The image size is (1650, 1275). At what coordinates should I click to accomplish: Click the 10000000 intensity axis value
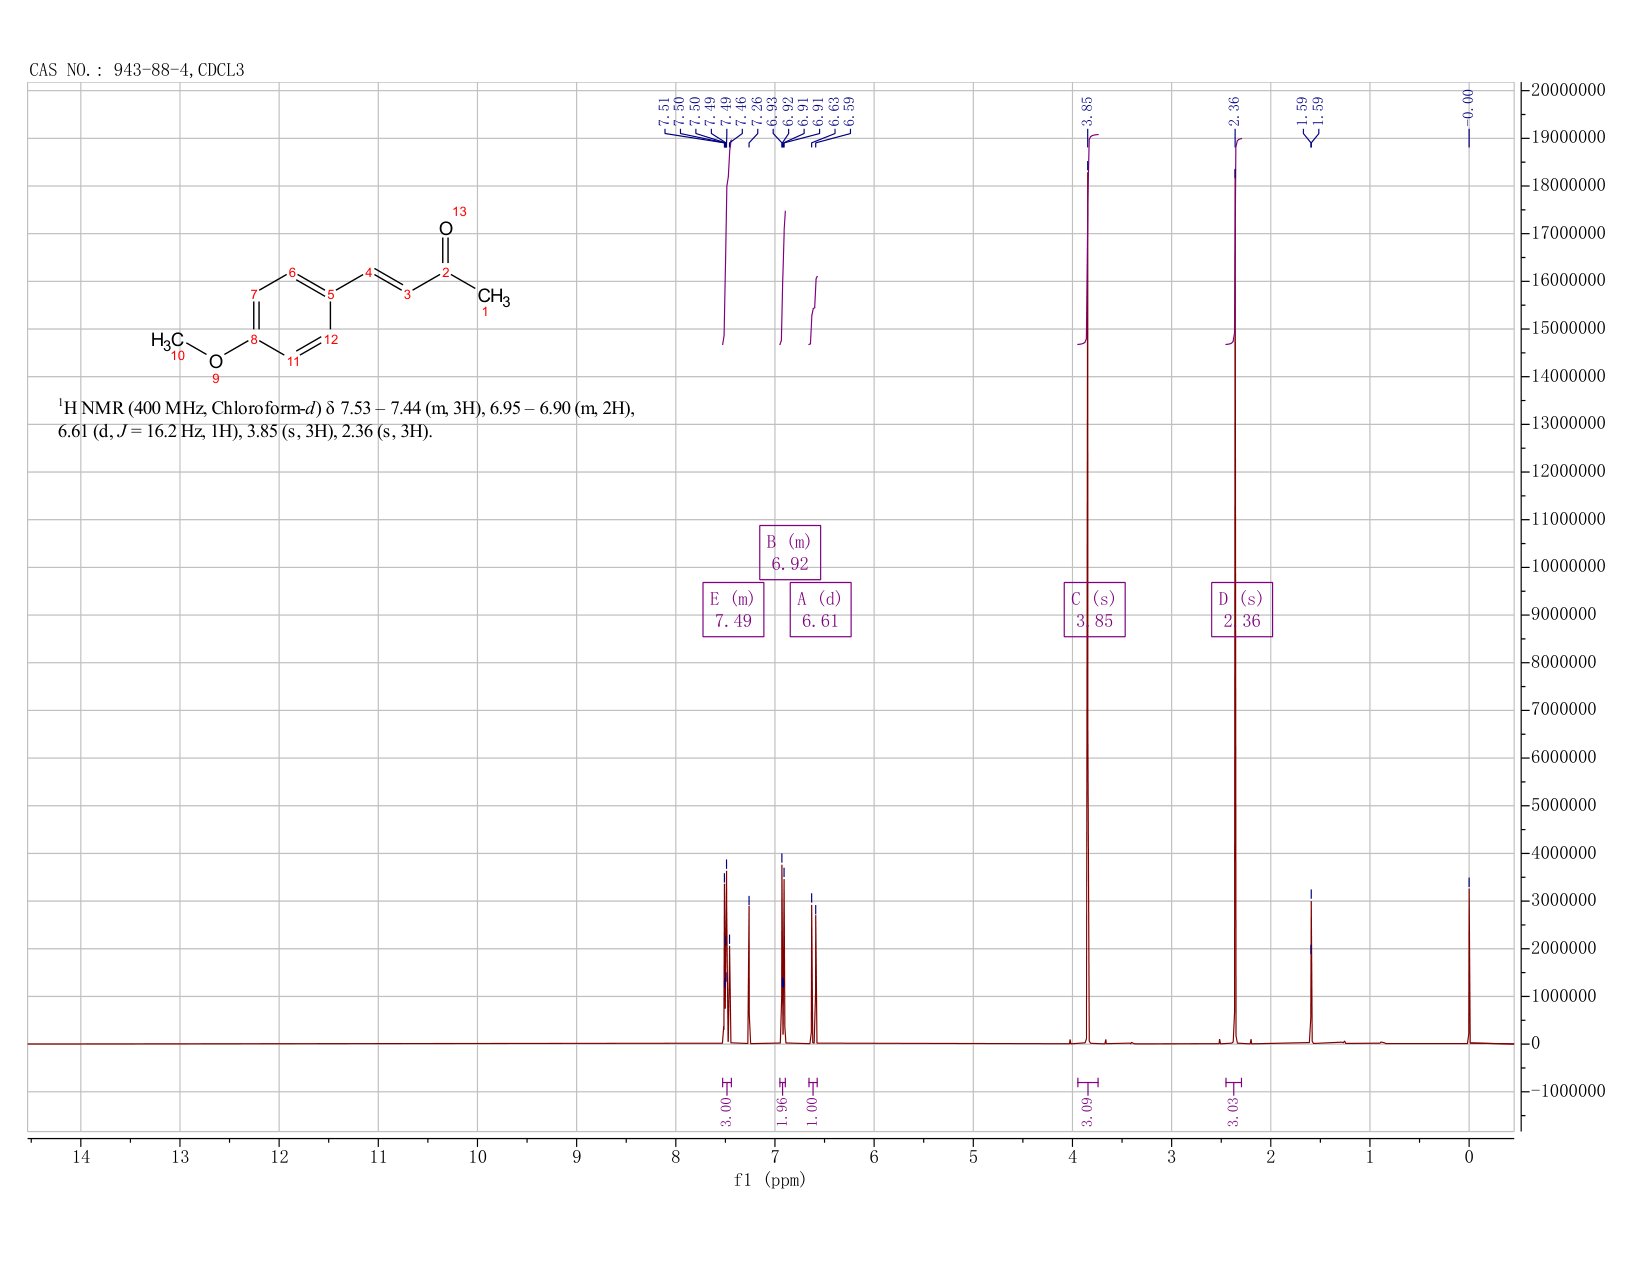point(1568,567)
